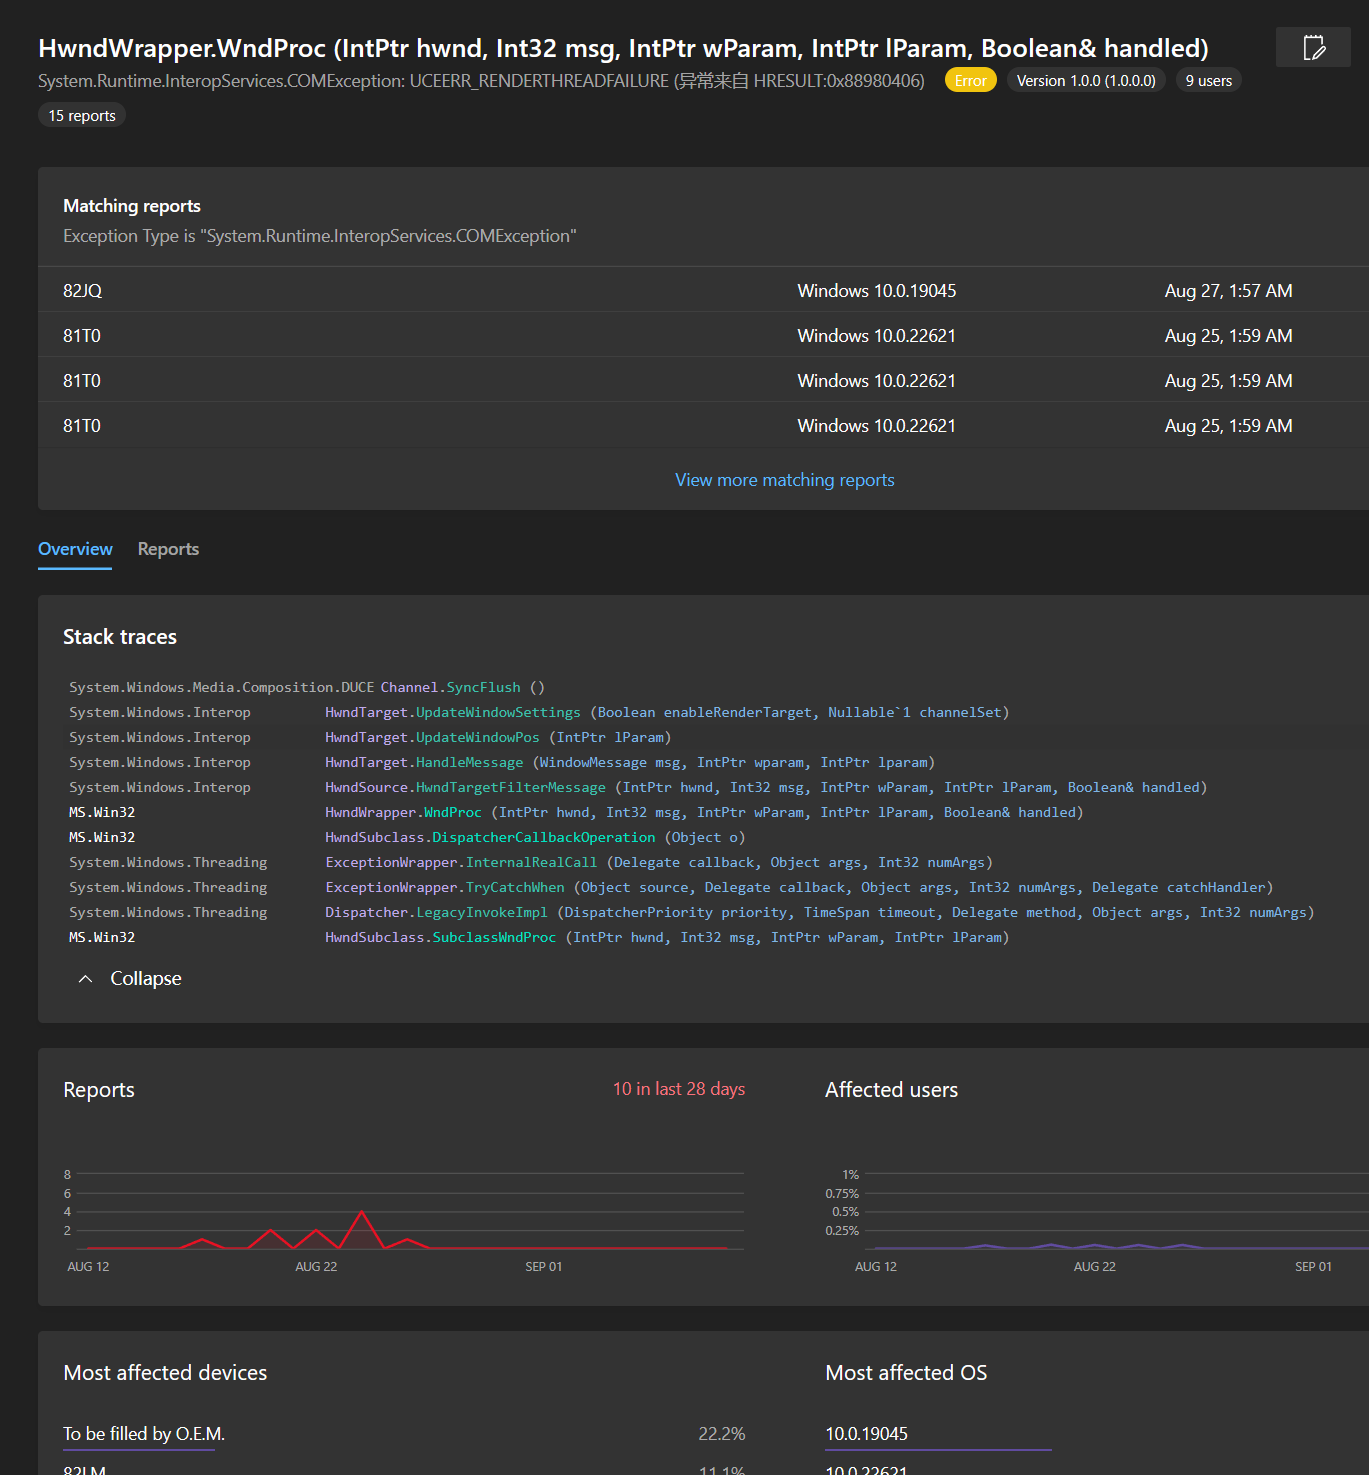Click the DUCE Channel.SyncFlush stack frame
The height and width of the screenshot is (1475, 1369).
coord(305,687)
